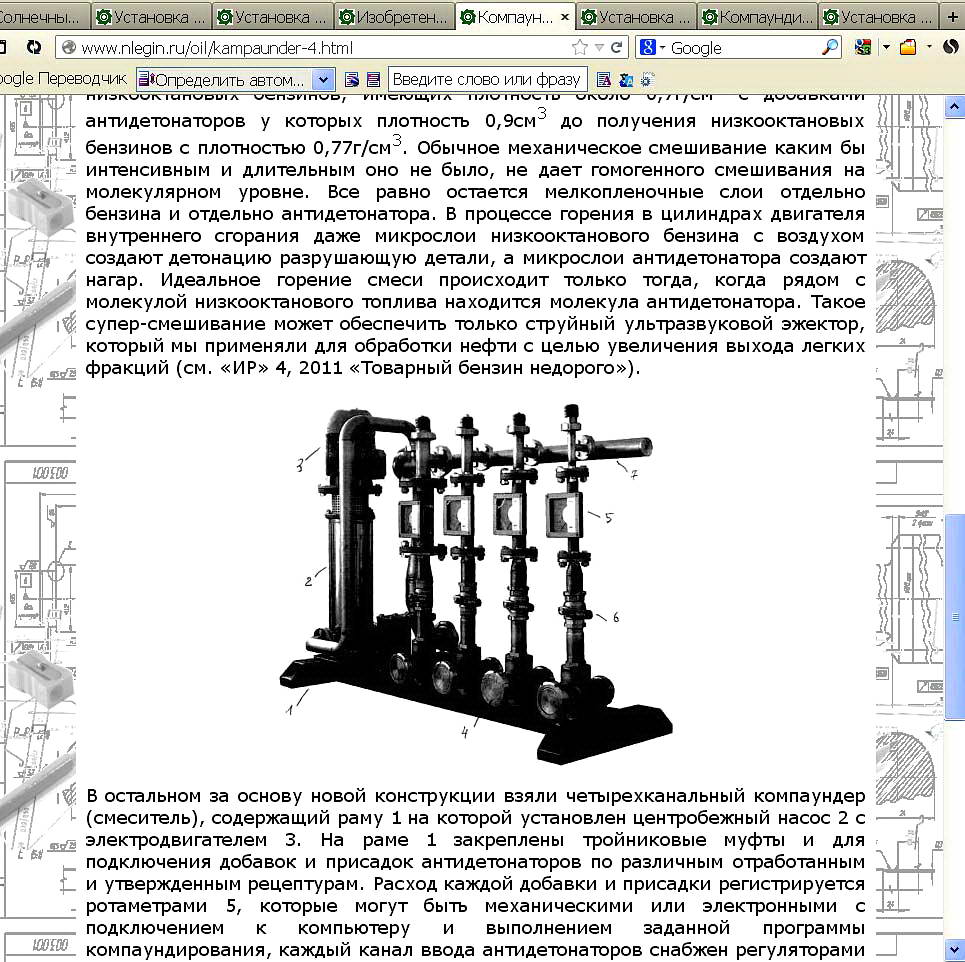
Task: Click the page scrollbar up arrow
Action: (954, 107)
